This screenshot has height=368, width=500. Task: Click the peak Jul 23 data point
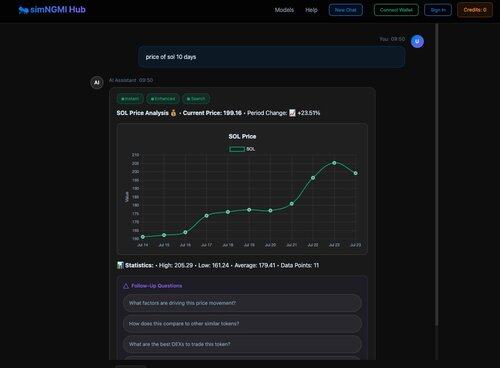pos(334,163)
